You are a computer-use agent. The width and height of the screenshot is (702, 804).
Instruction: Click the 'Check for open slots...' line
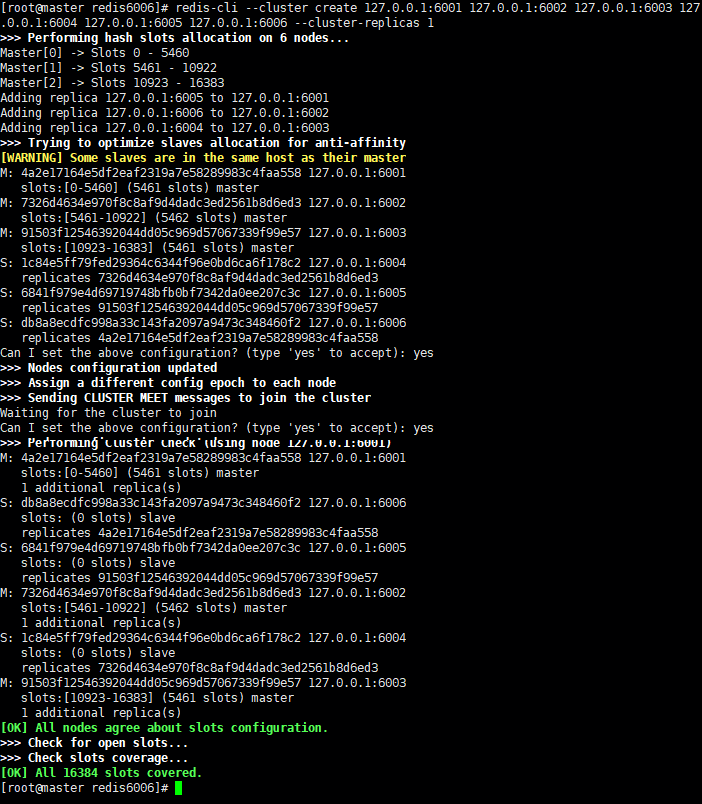coord(94,743)
